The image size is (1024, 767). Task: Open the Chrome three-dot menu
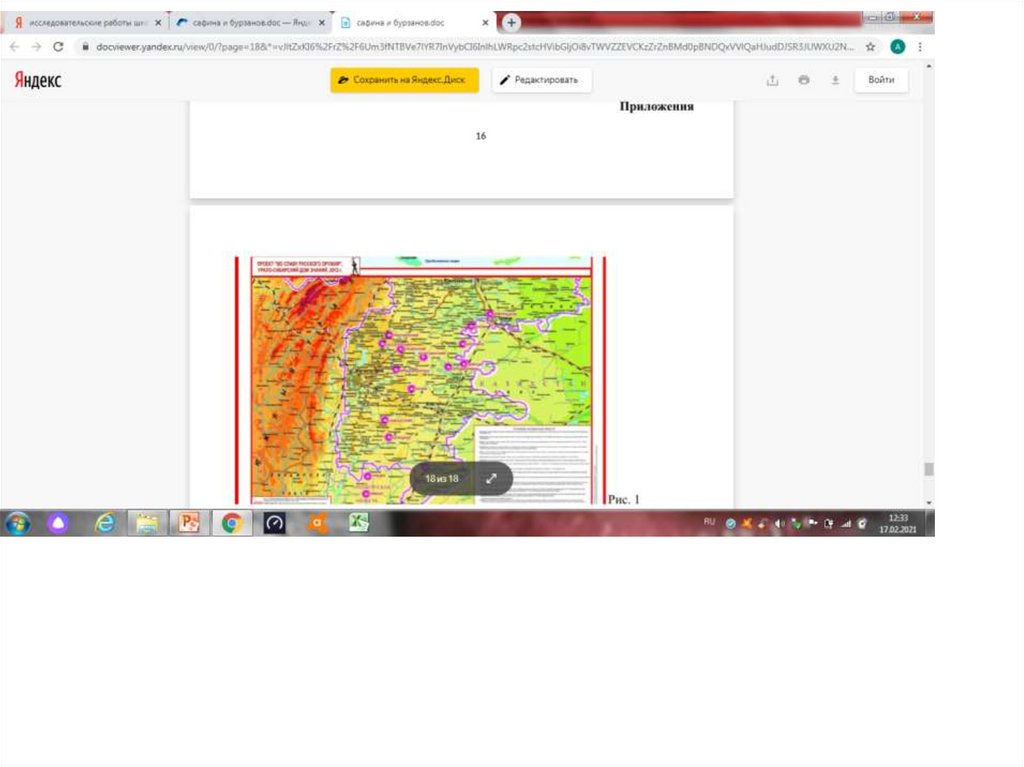point(919,47)
